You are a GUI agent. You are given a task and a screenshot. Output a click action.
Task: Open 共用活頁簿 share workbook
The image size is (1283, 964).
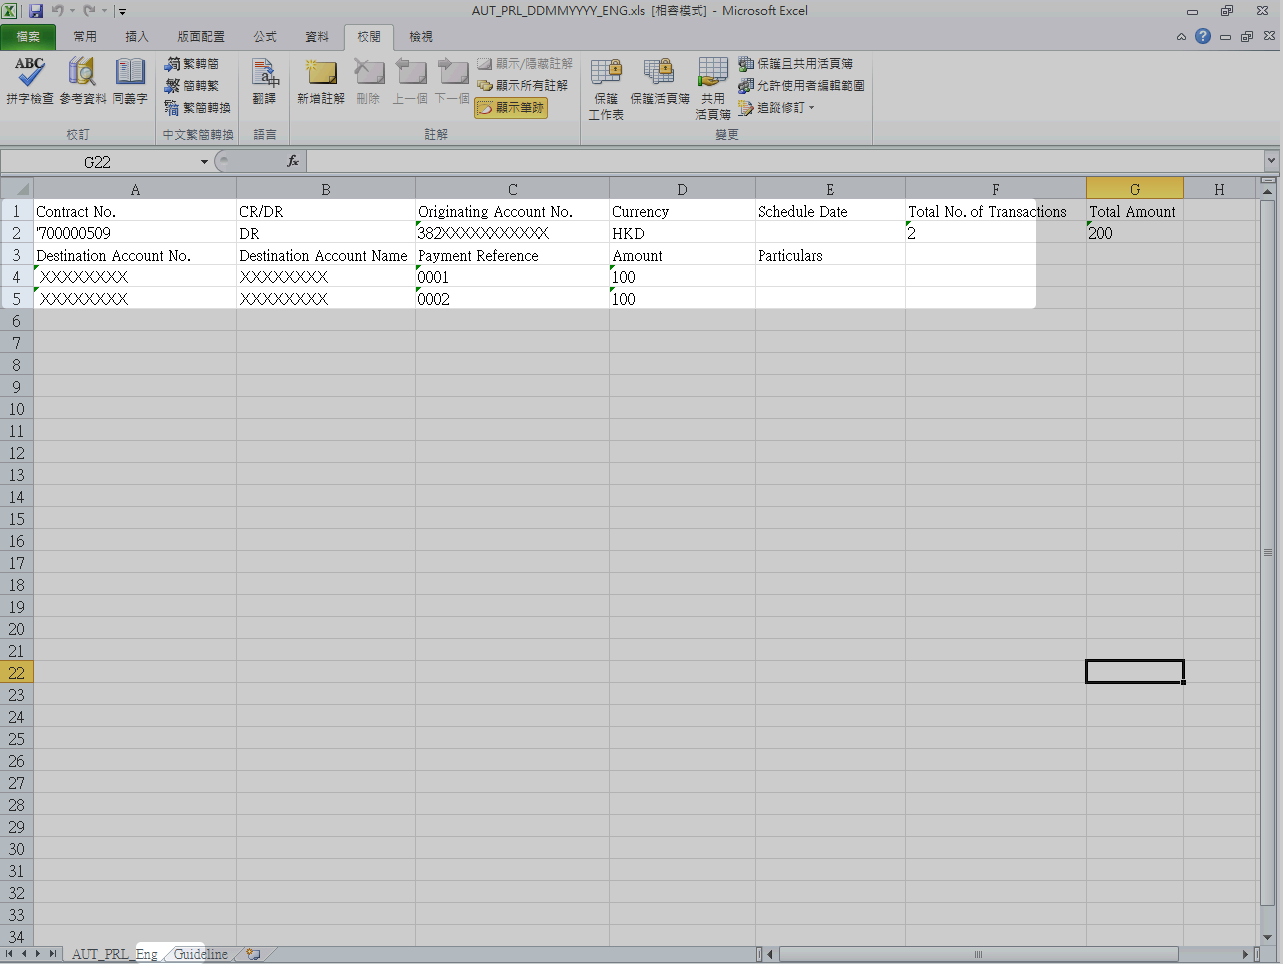(x=713, y=87)
